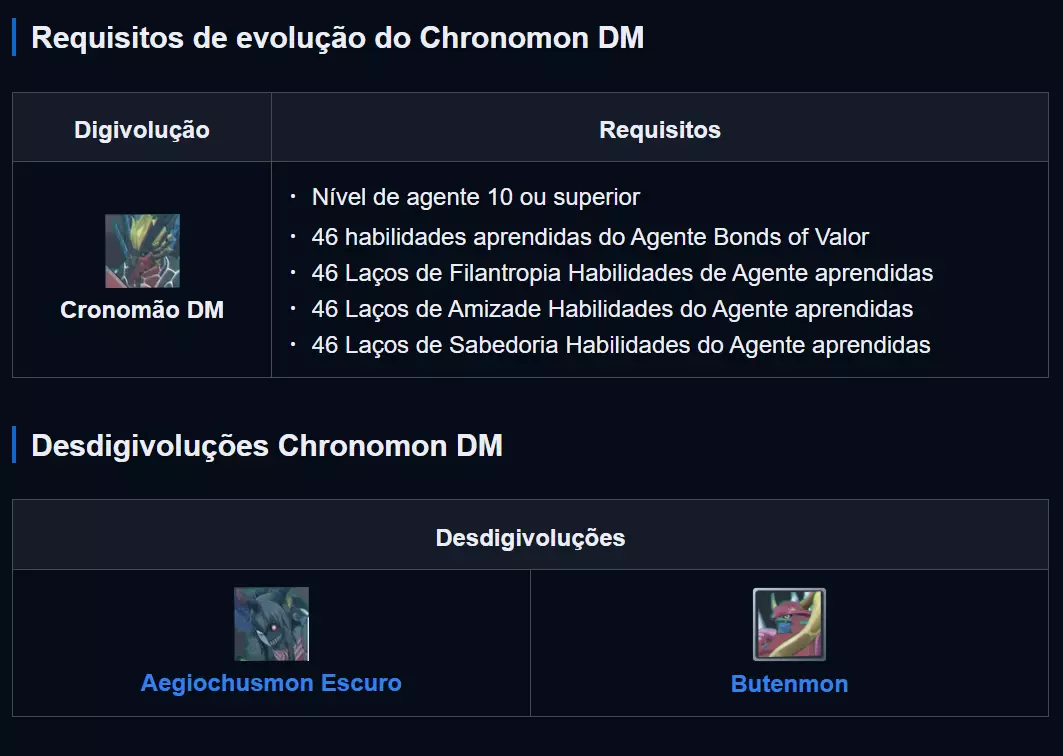Click the blue bar beside Requisitos de evolução heading
The image size is (1063, 756).
14,38
